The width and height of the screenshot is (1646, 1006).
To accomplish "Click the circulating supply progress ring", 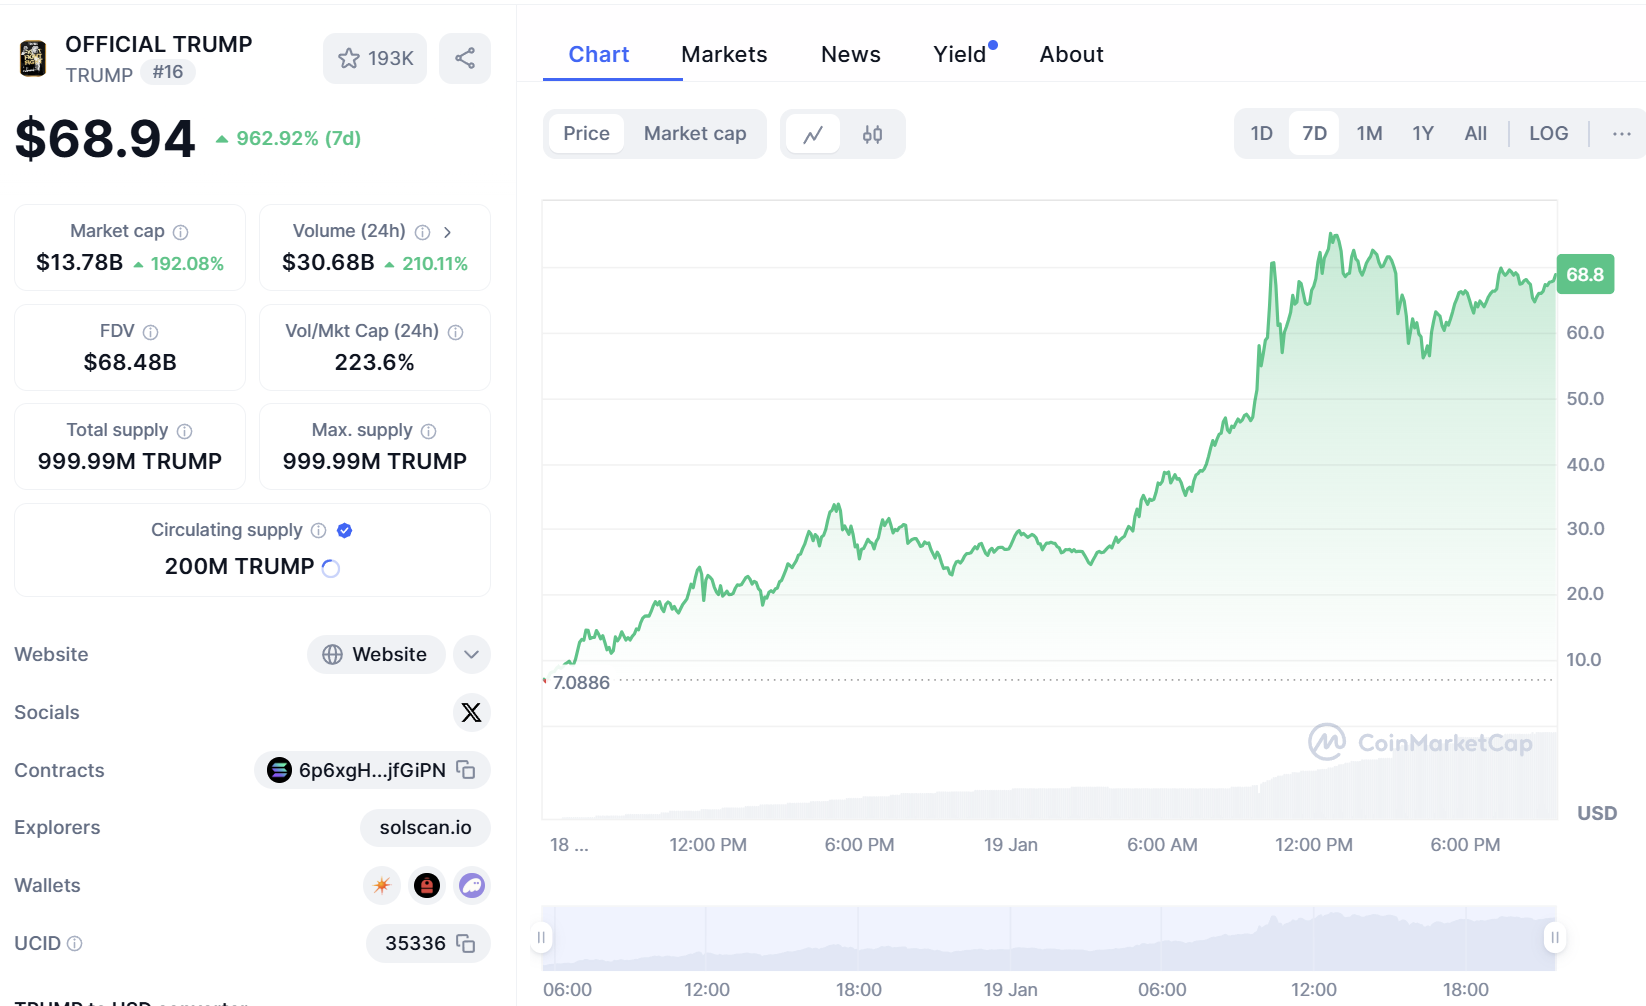I will (331, 568).
